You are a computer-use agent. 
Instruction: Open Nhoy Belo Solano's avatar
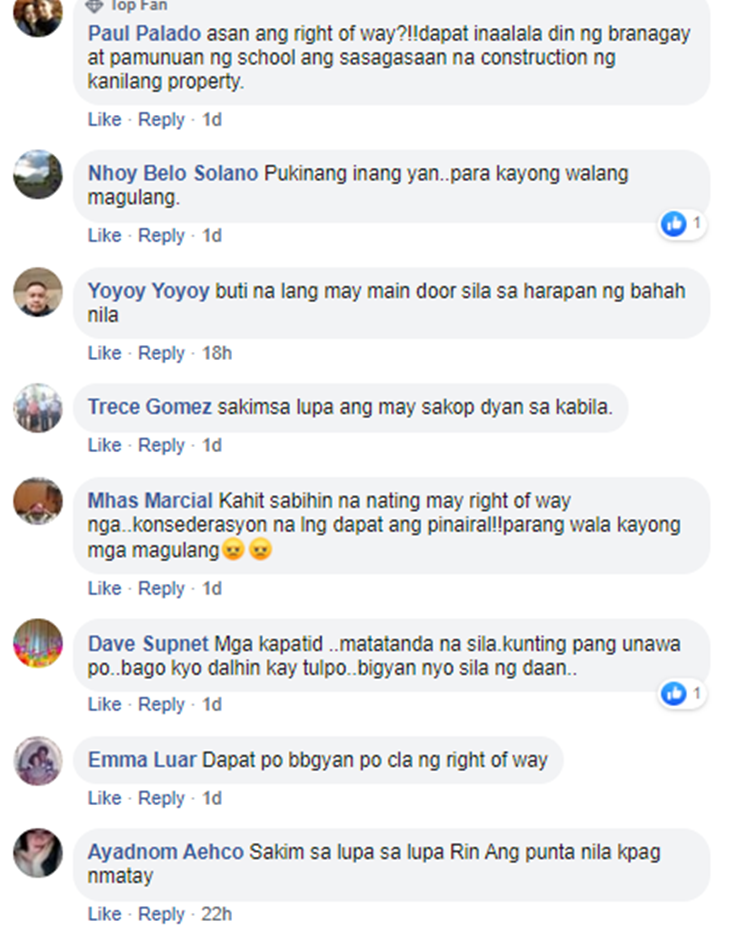[x=38, y=174]
